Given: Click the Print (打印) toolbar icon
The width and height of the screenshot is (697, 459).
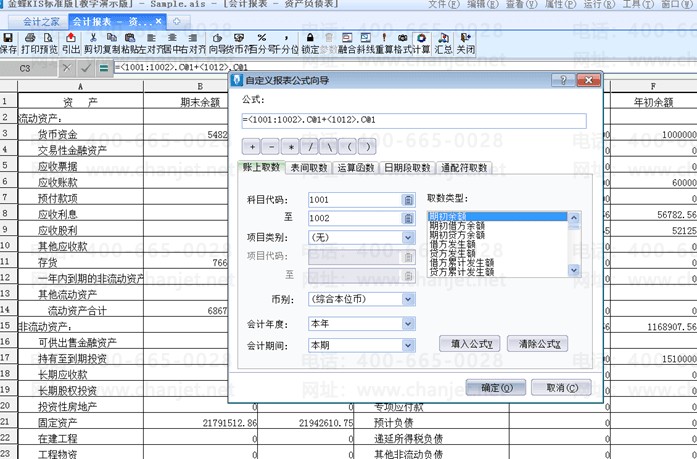Looking at the screenshot, I should tap(29, 42).
